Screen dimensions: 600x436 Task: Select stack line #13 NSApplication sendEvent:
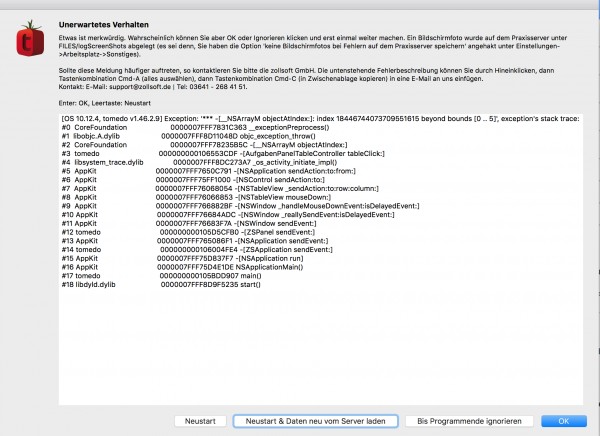coord(195,241)
